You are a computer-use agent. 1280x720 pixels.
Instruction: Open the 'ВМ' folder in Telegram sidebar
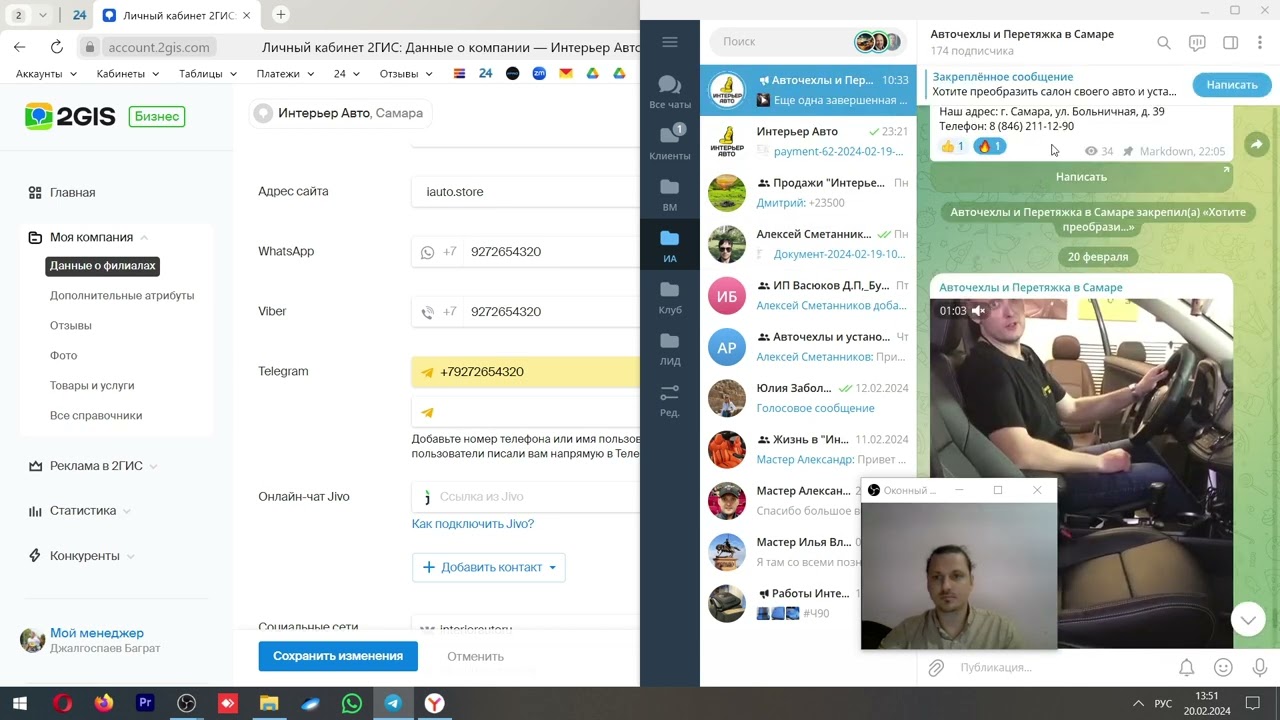[669, 194]
